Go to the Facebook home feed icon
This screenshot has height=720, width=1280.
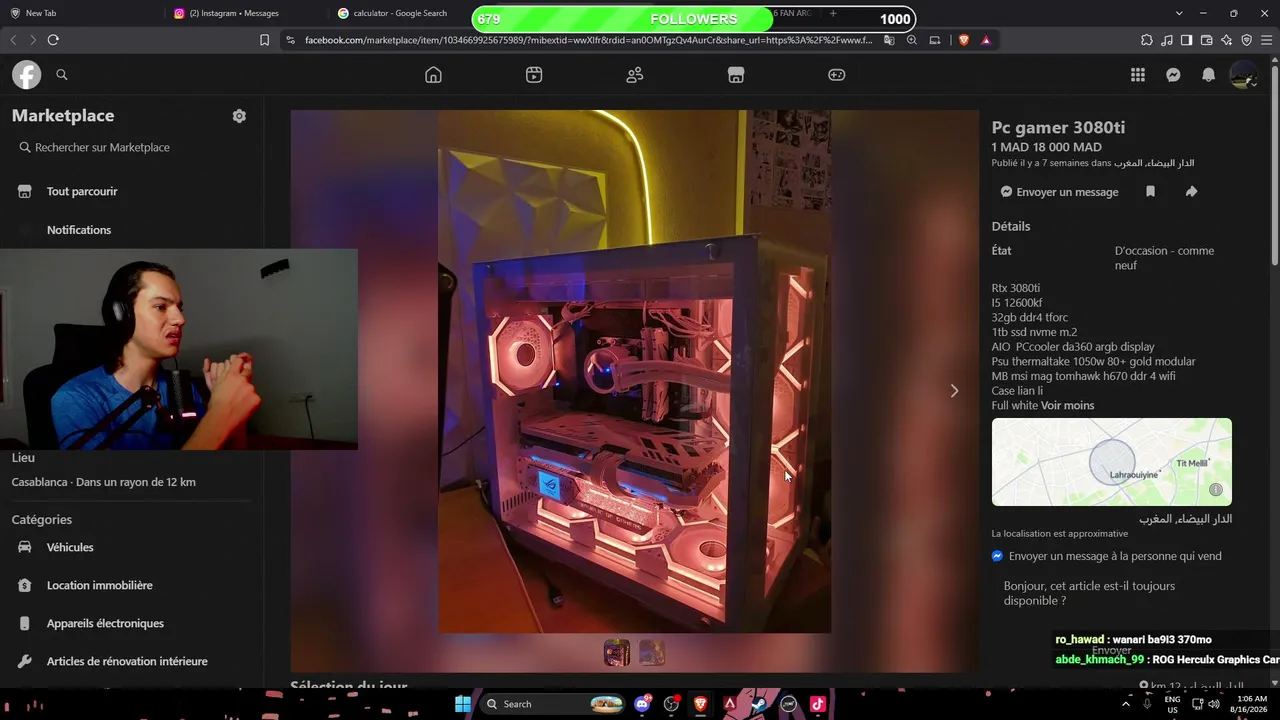(433, 75)
